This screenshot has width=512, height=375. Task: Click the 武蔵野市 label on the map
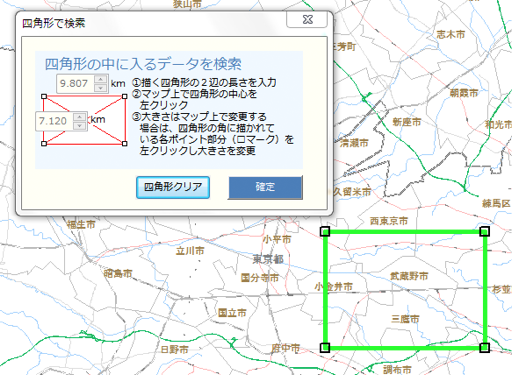[409, 276]
